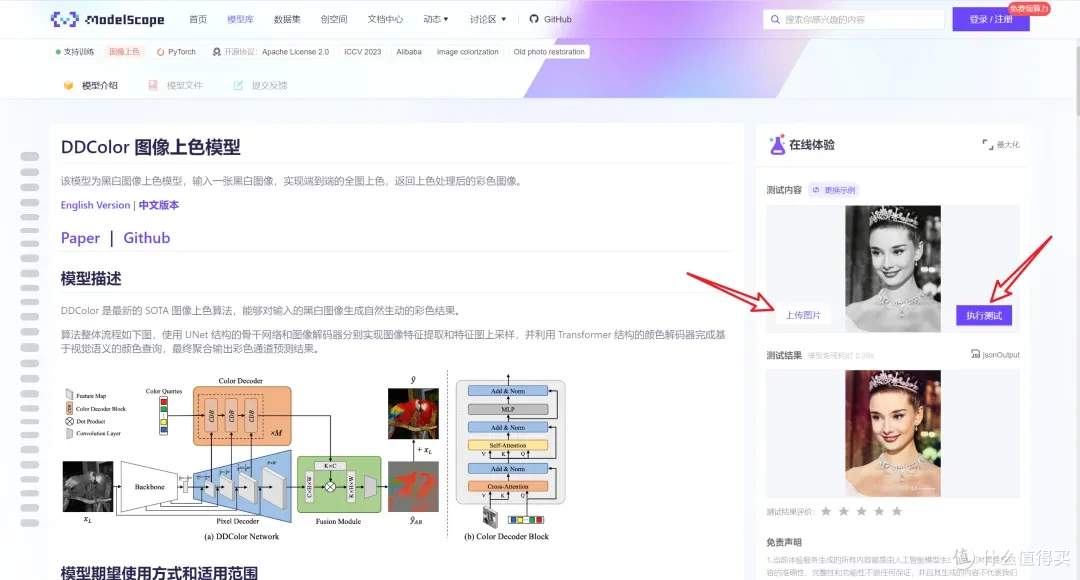This screenshot has height=580, width=1080.
Task: Click the Old photo restoration tag
Action: (549, 52)
